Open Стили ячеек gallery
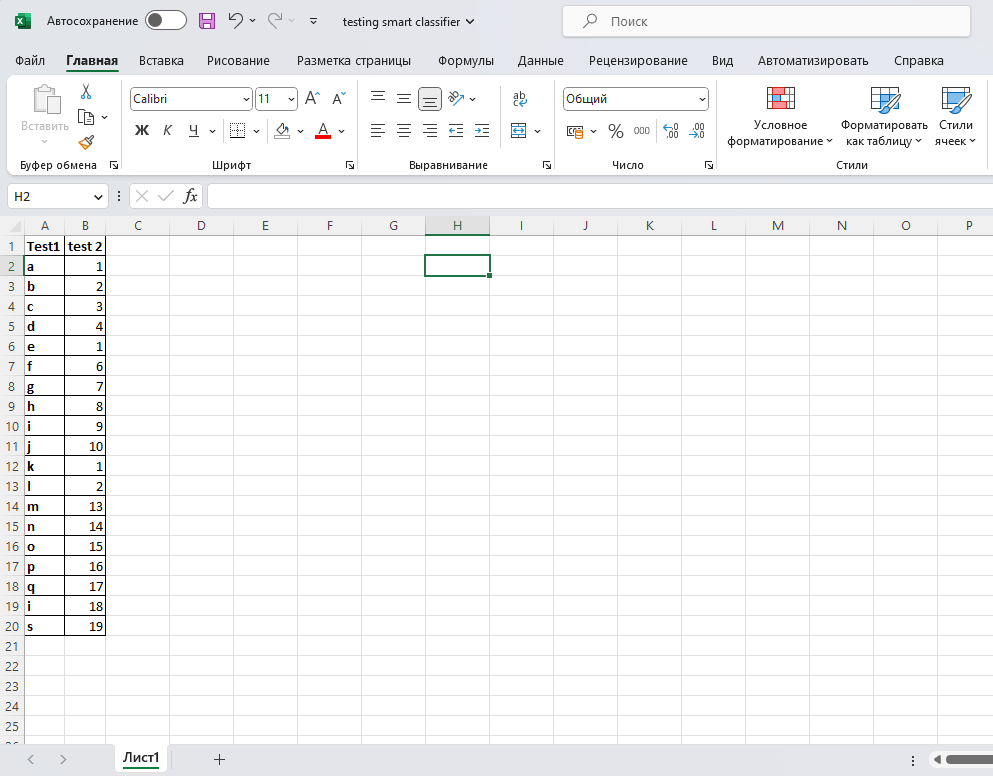 (956, 117)
